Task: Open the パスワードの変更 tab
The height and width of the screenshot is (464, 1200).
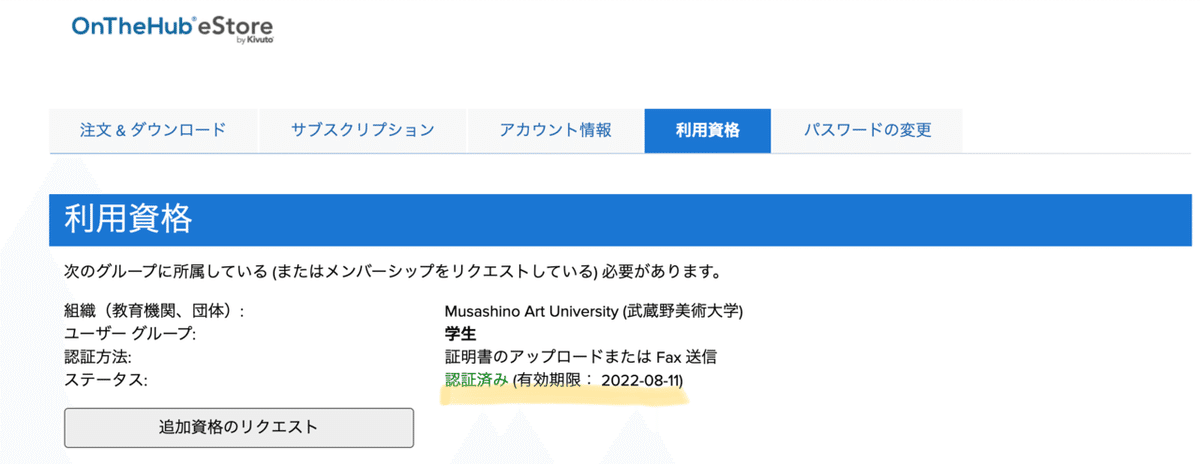Action: (x=867, y=130)
